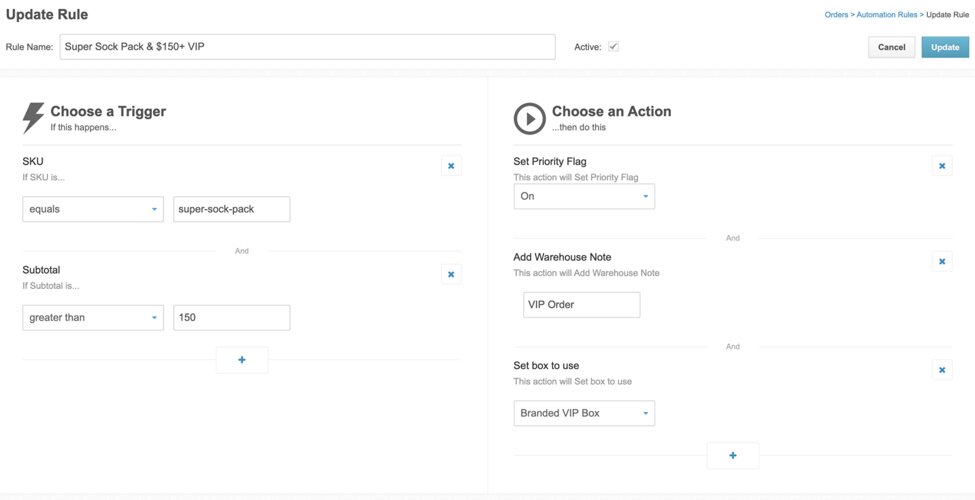Expand the Priority Flag 'On' dropdown
This screenshot has width=975, height=500.
pos(584,196)
